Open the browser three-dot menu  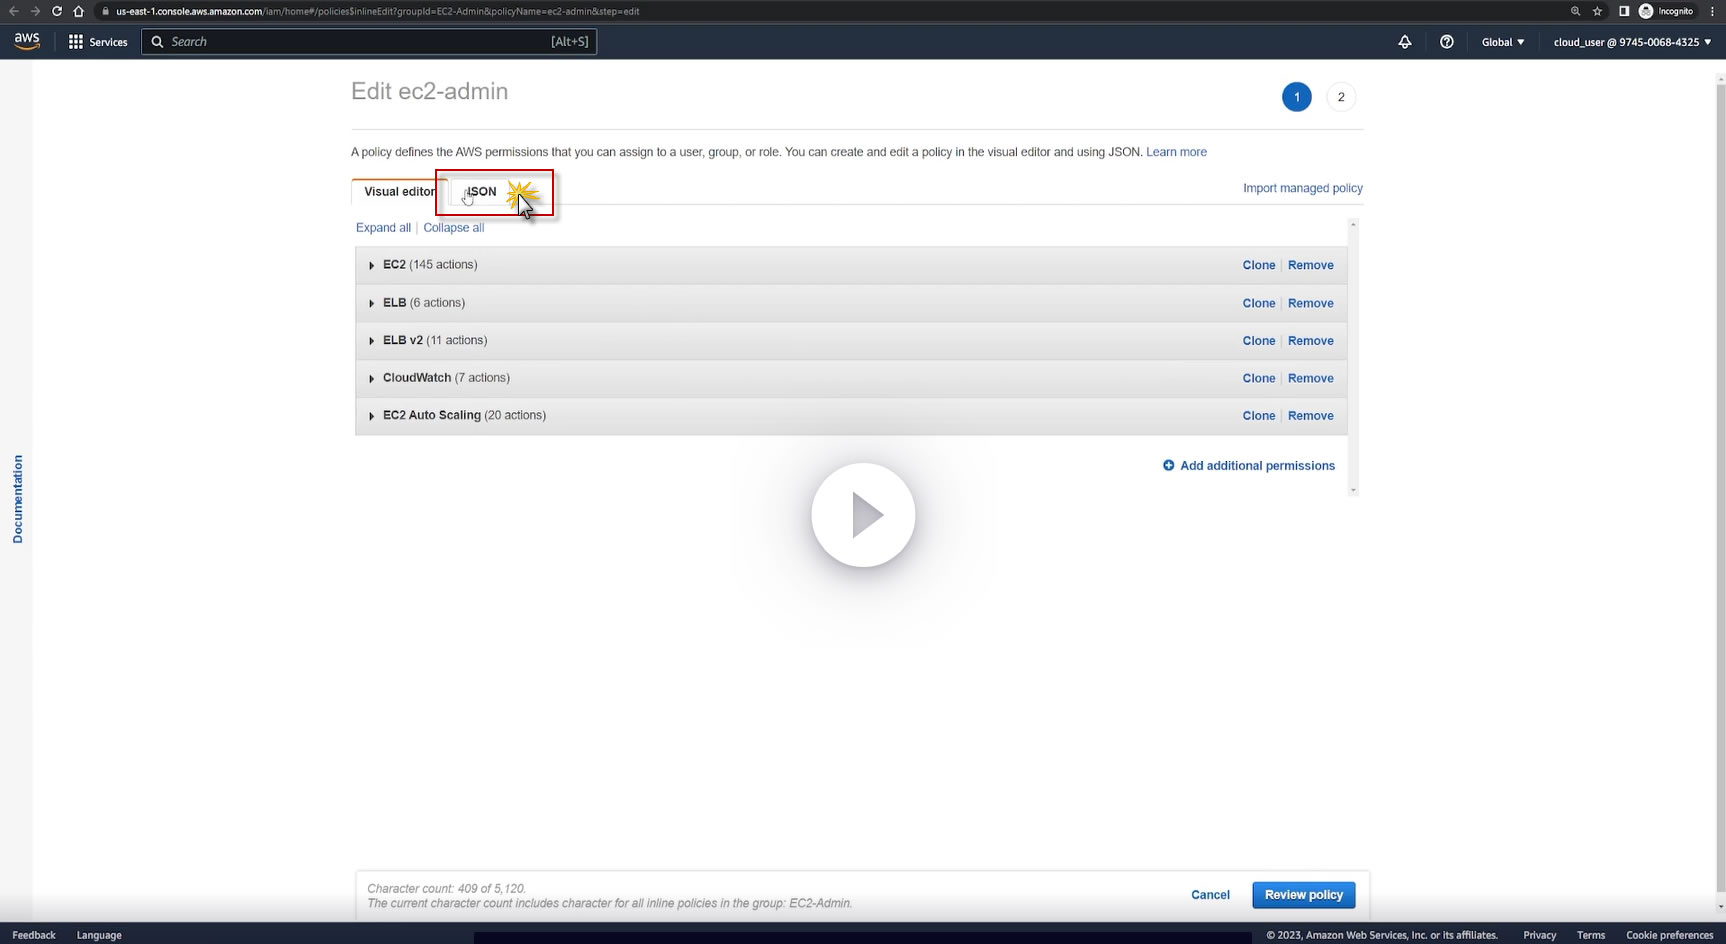coord(1711,11)
